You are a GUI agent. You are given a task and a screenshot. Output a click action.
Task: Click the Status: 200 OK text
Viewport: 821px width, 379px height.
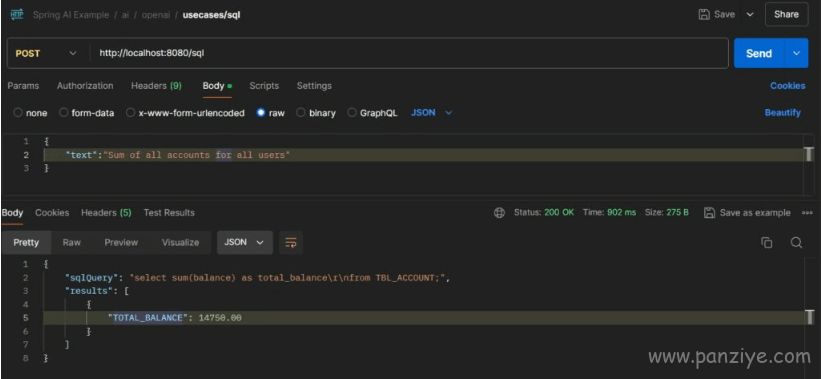click(x=544, y=213)
